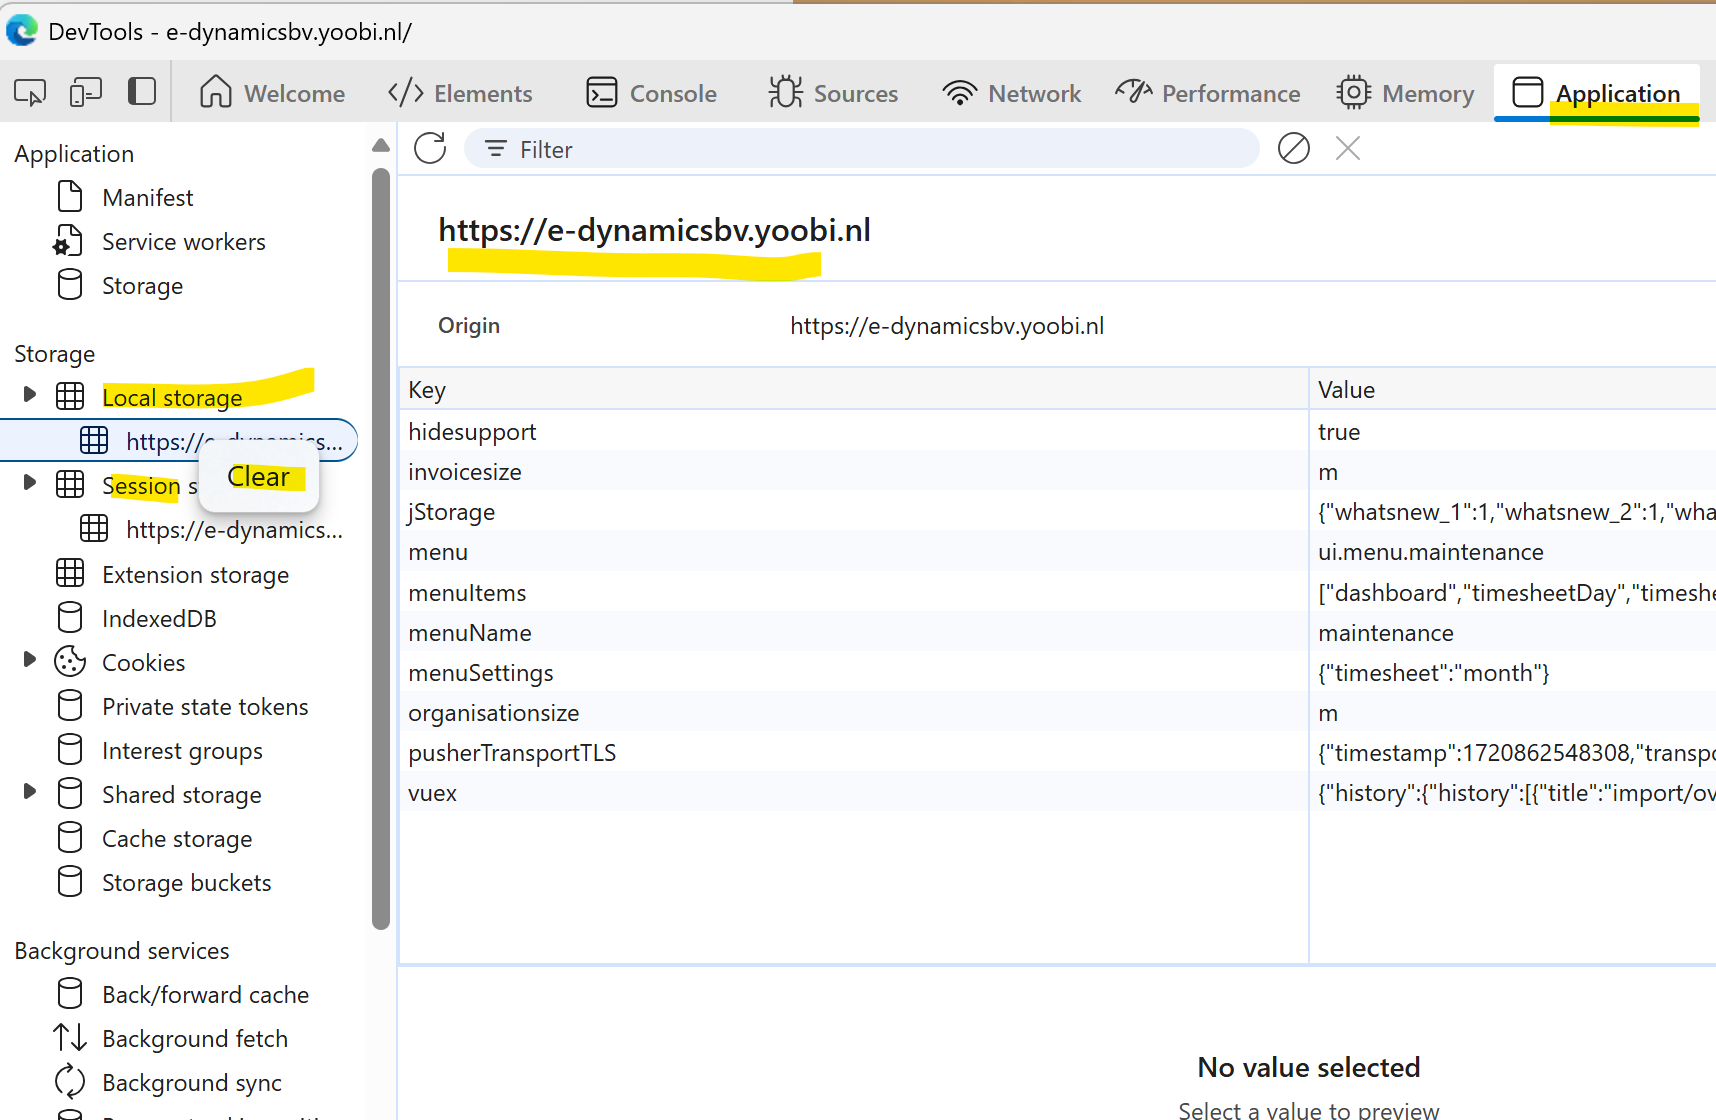Open Background sync
This screenshot has width=1716, height=1120.
192,1082
